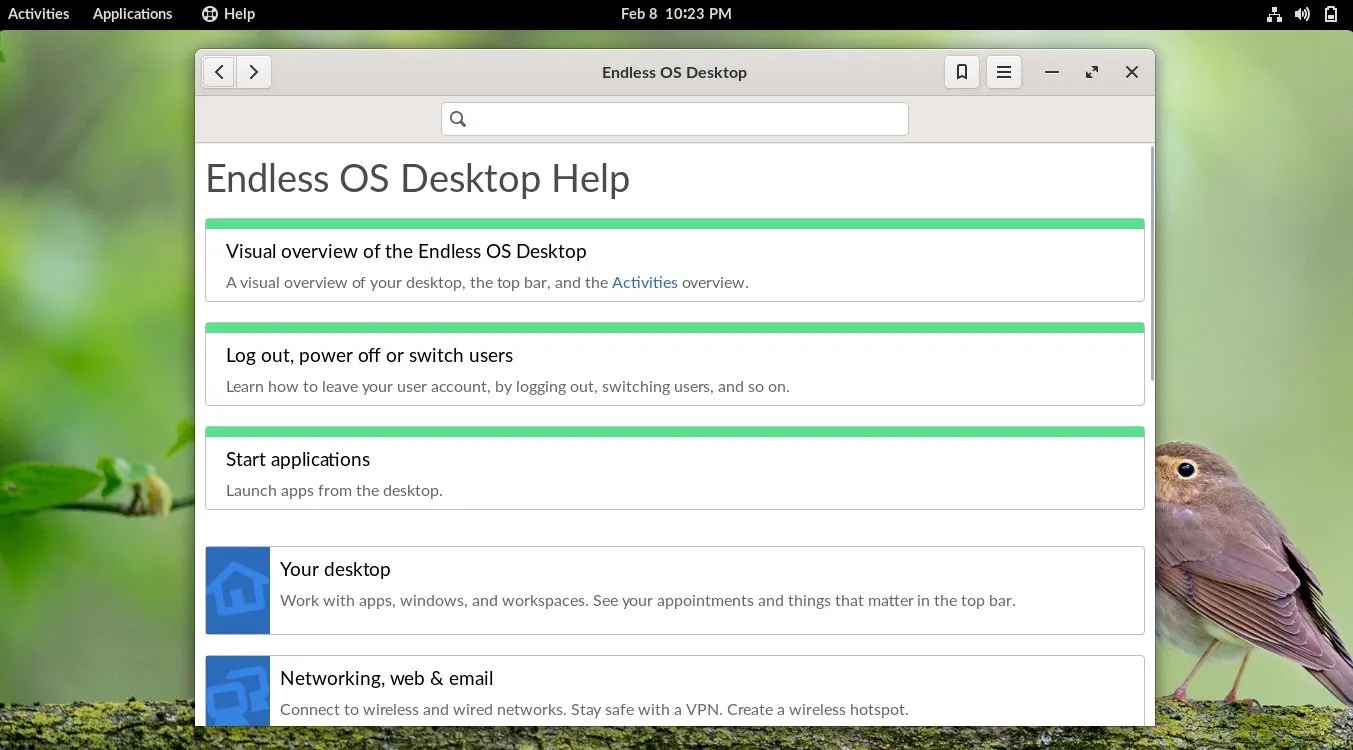Screen dimensions: 1353x750
Task: Click the back navigation arrow
Action: tap(219, 71)
